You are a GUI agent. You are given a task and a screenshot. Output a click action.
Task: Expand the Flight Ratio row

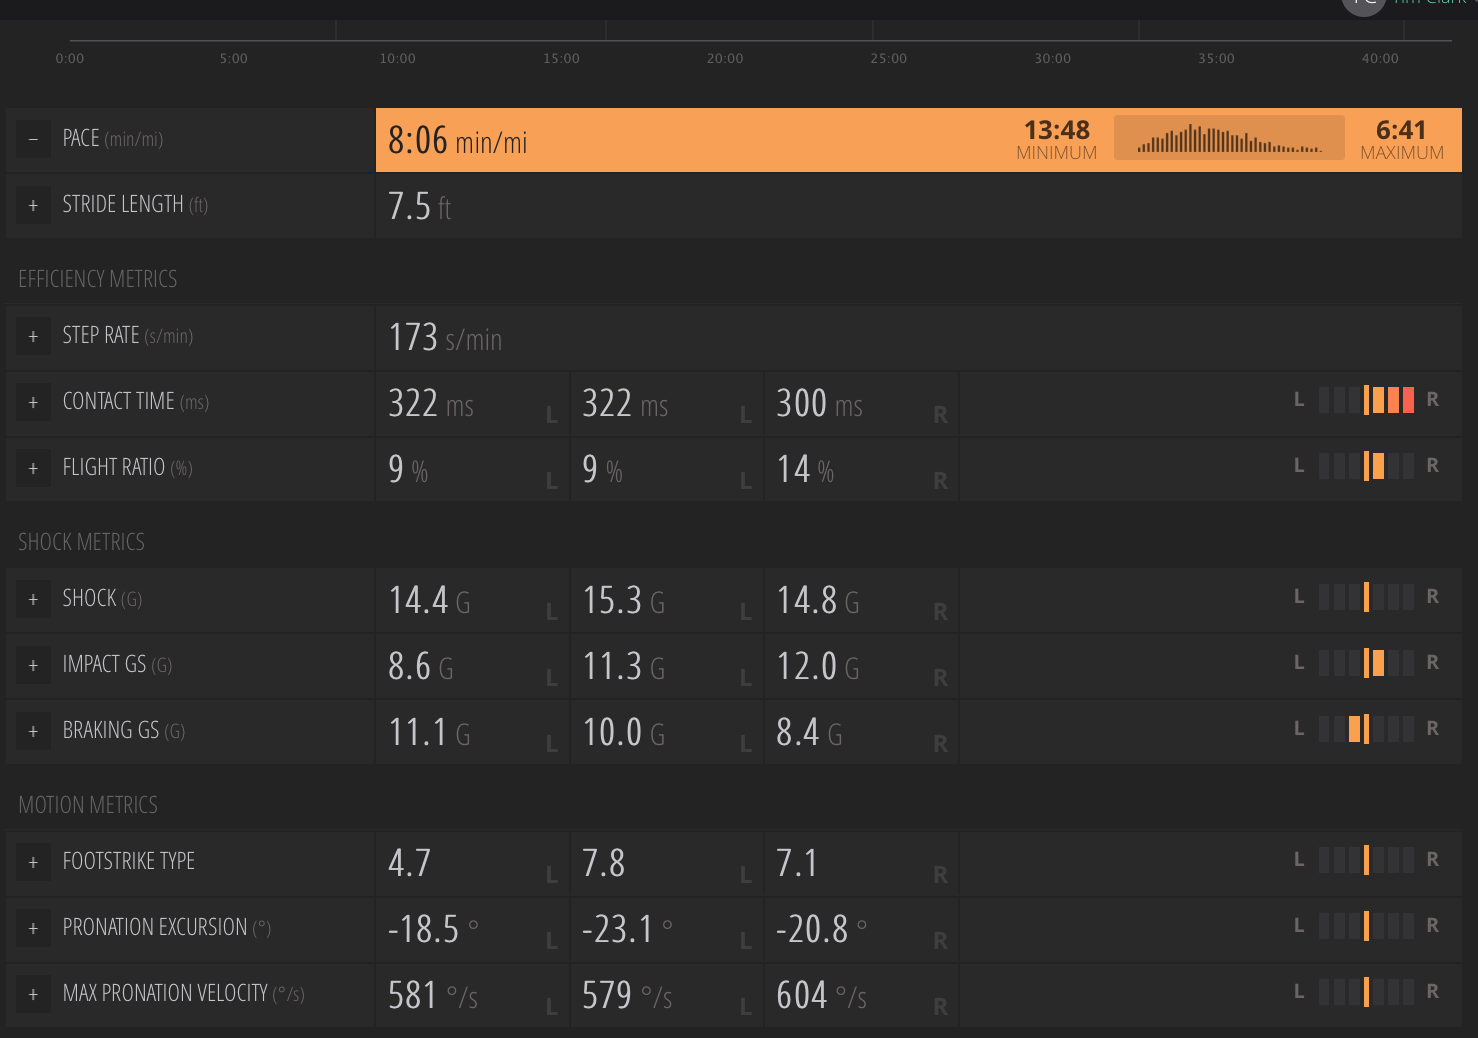tap(33, 468)
